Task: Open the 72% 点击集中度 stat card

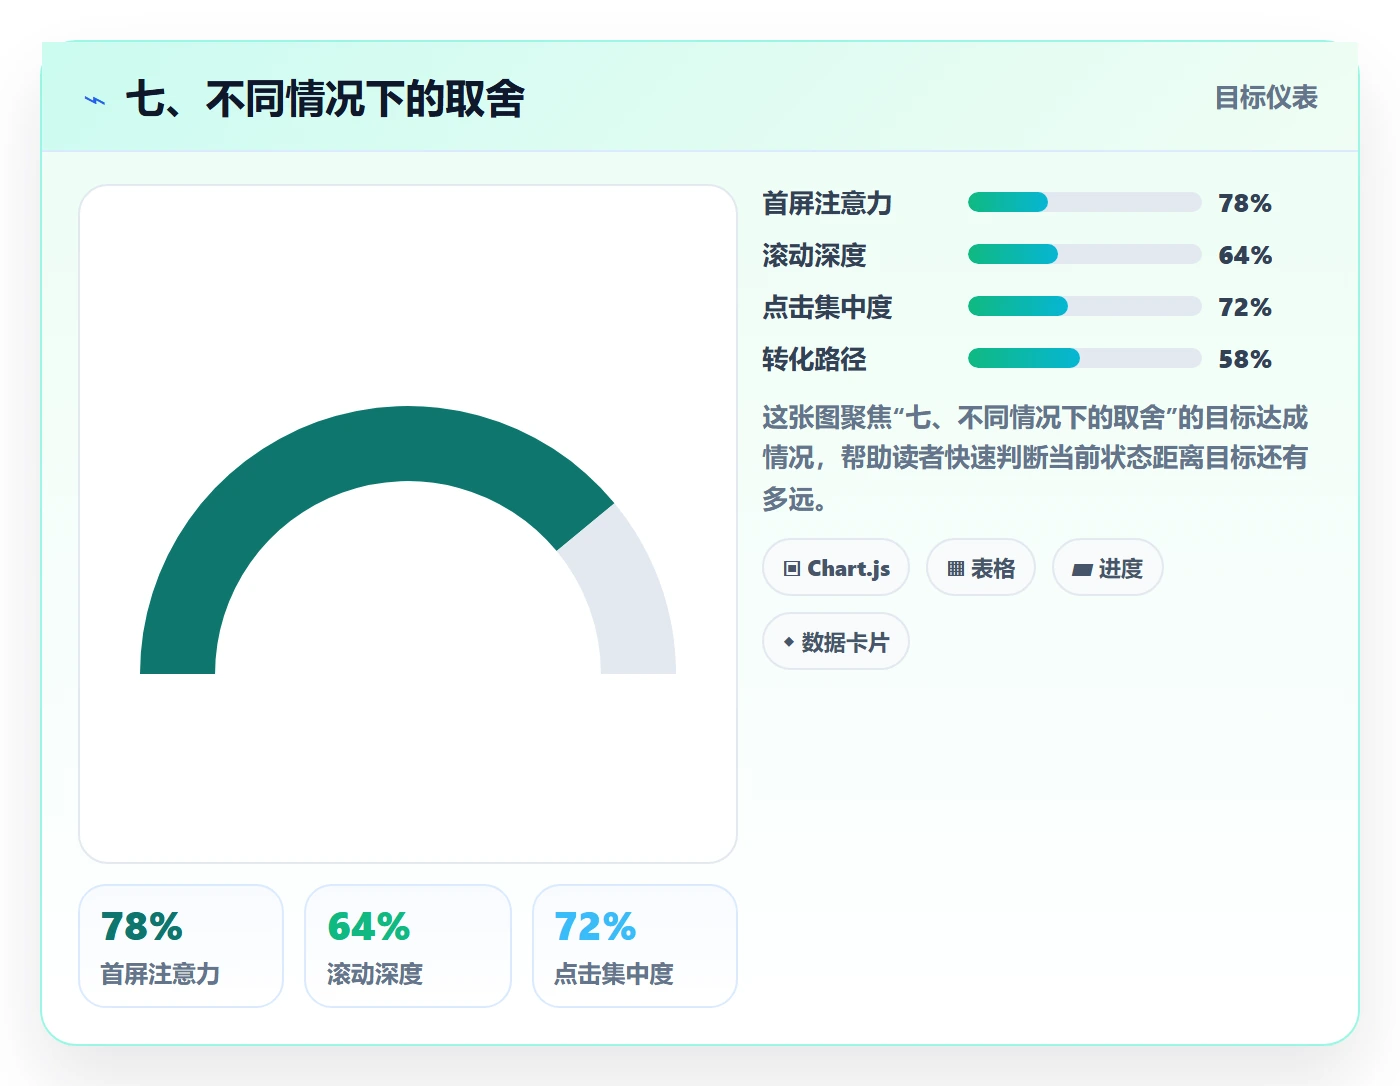Action: coord(635,946)
